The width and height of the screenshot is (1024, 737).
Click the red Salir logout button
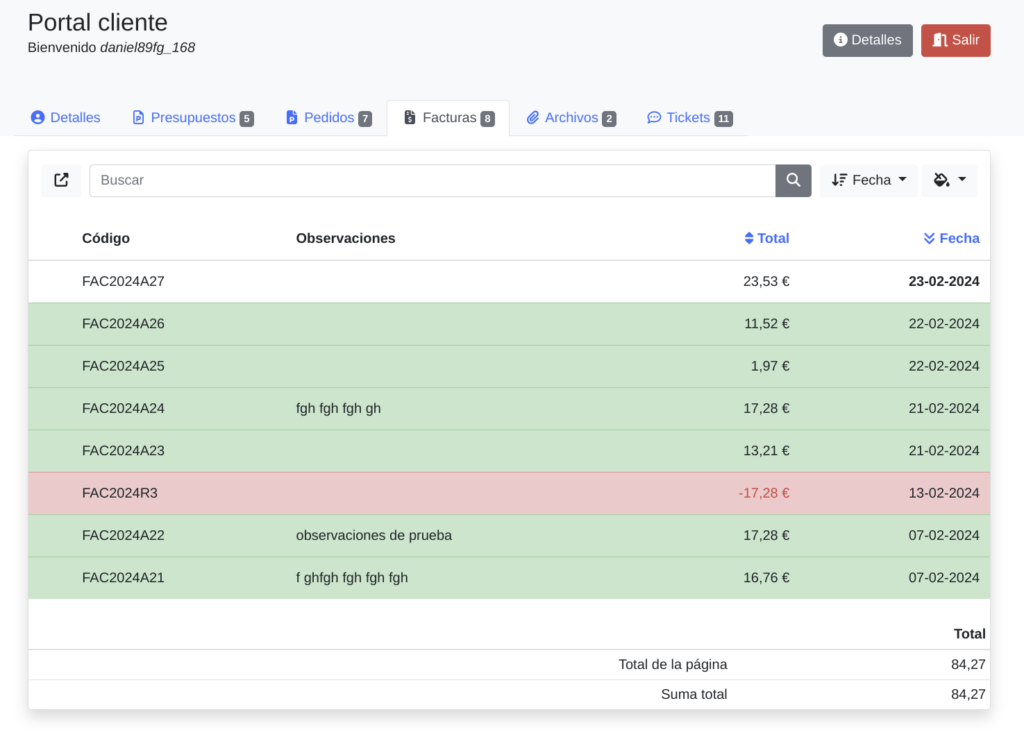pos(955,40)
